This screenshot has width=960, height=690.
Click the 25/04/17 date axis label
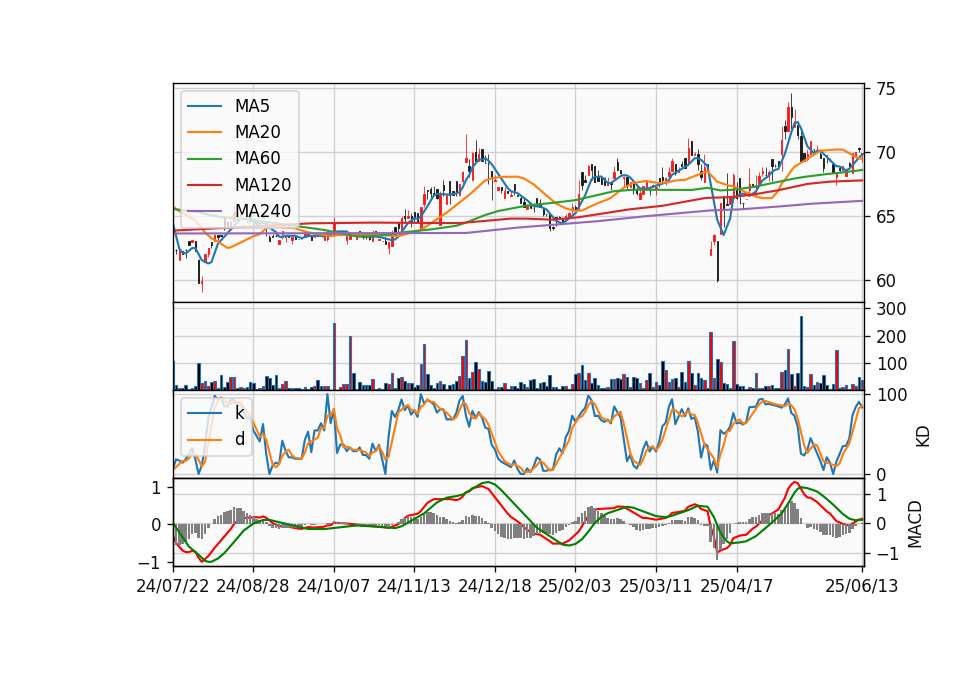click(737, 586)
